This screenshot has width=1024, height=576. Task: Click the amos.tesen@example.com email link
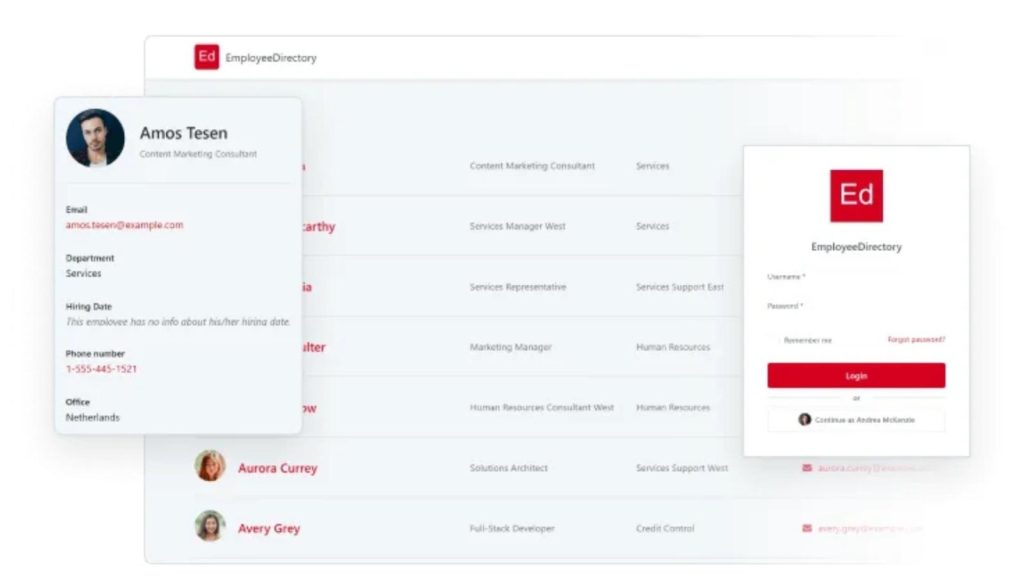tap(123, 225)
